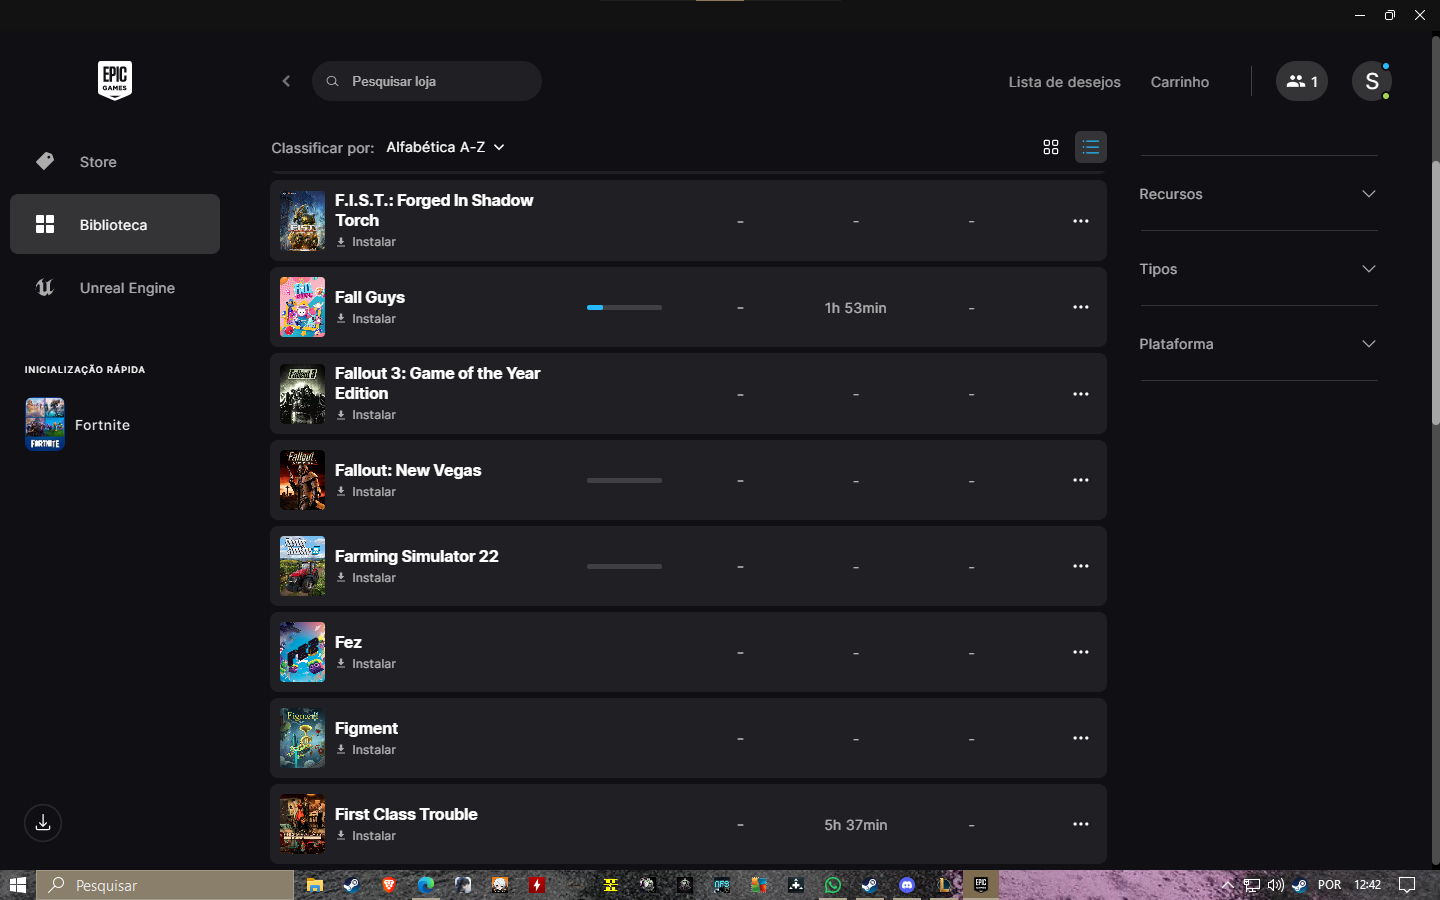Viewport: 1440px width, 900px height.
Task: Open Microsoft Edge from the taskbar
Action: (426, 885)
